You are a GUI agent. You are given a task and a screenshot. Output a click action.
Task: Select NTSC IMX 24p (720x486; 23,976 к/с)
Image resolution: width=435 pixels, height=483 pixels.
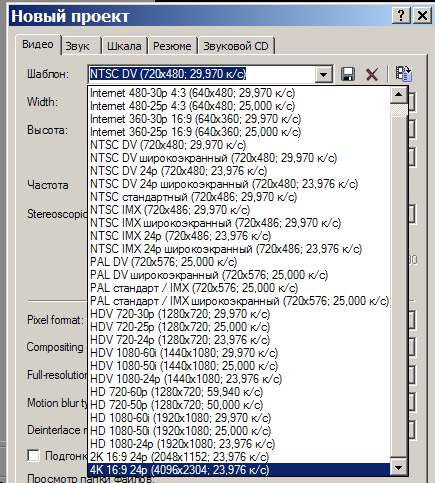click(239, 236)
